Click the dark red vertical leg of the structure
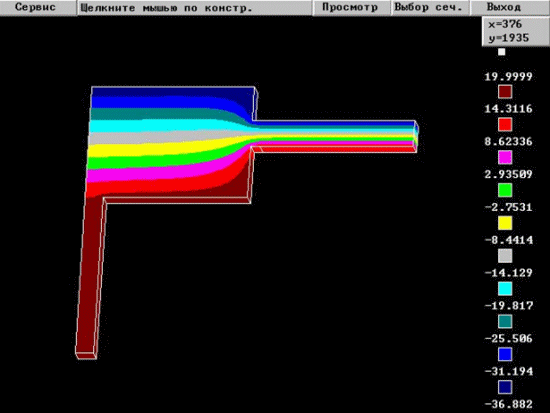Viewport: 550px width, 413px height. click(89, 277)
